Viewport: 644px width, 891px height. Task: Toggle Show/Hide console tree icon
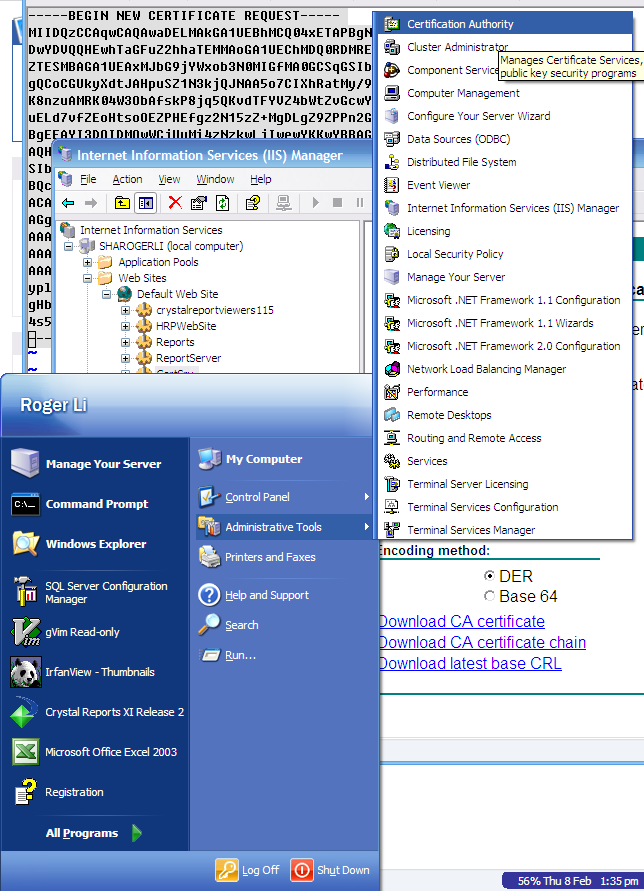146,203
